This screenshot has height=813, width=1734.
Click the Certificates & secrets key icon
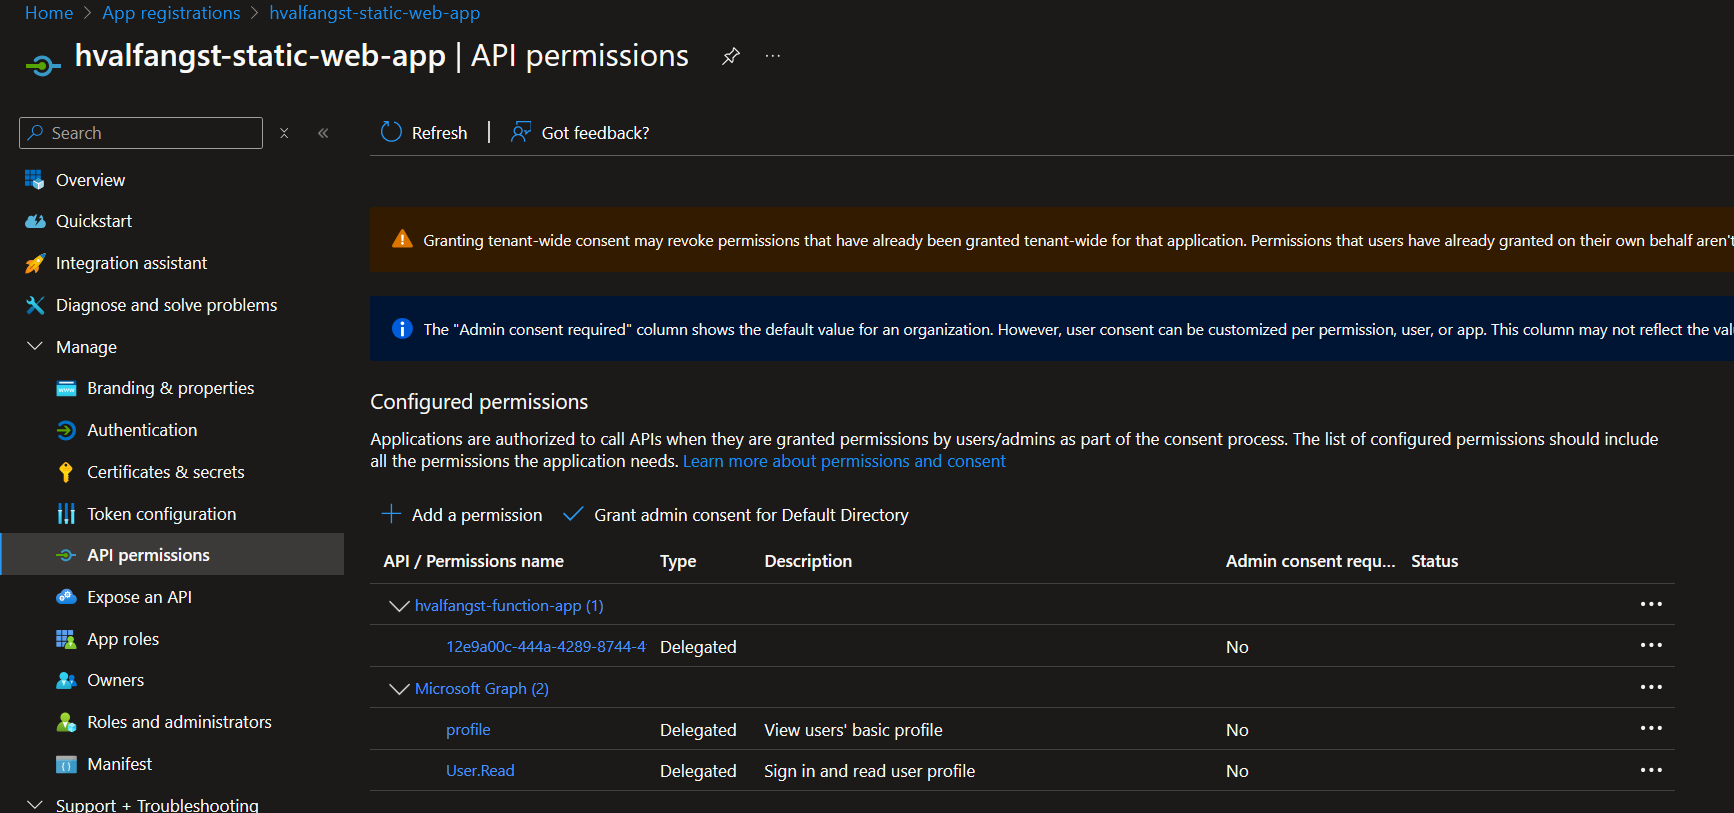click(x=66, y=472)
